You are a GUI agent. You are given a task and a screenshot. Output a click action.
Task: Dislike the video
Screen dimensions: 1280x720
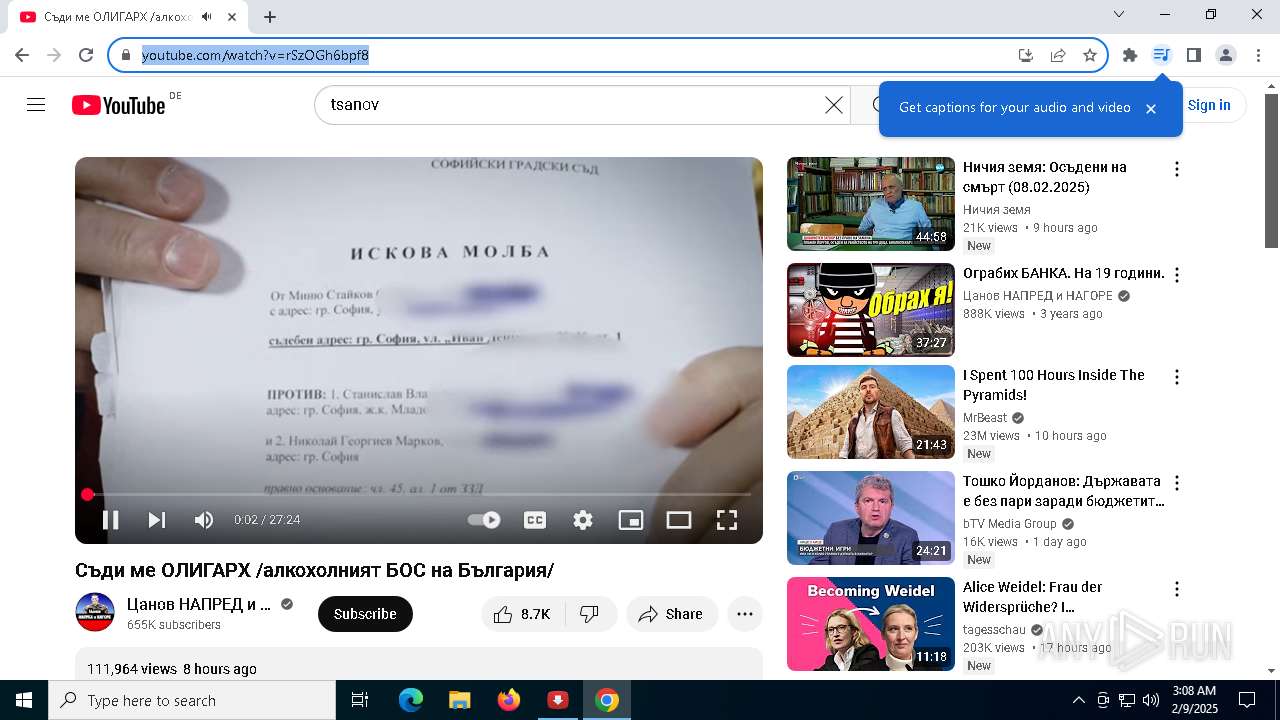[x=590, y=614]
